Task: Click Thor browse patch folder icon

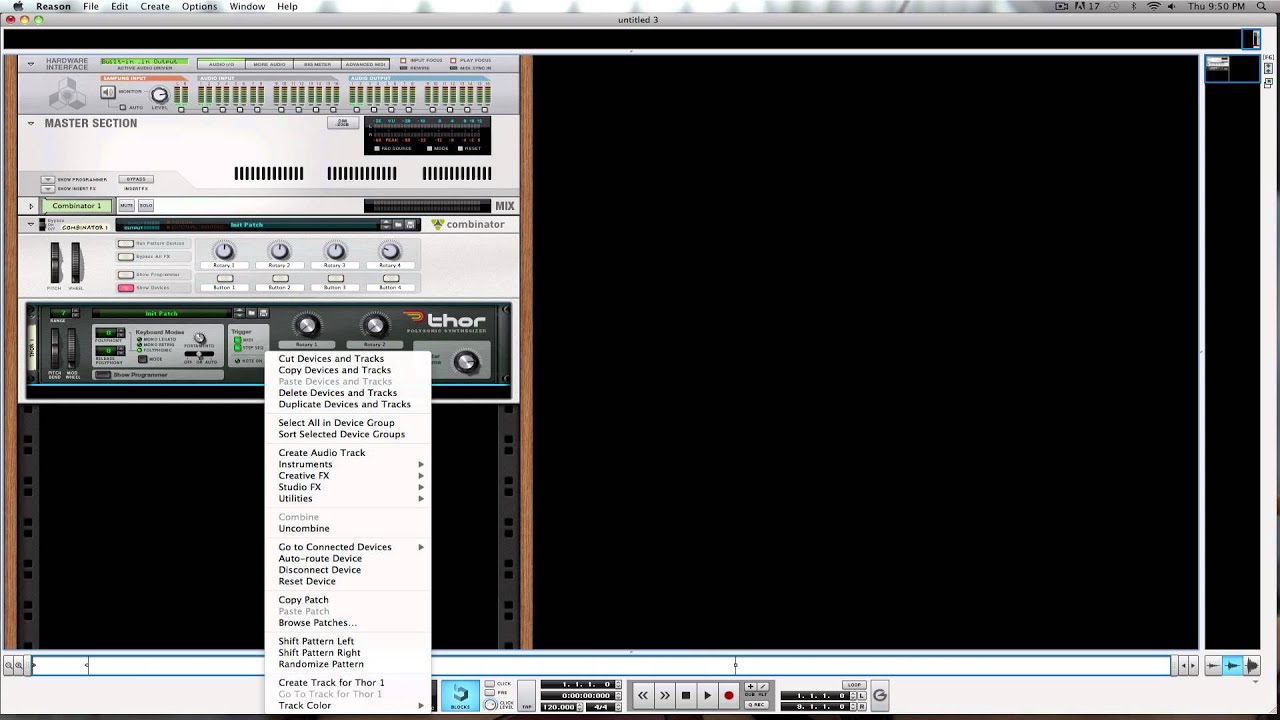Action: pos(252,313)
